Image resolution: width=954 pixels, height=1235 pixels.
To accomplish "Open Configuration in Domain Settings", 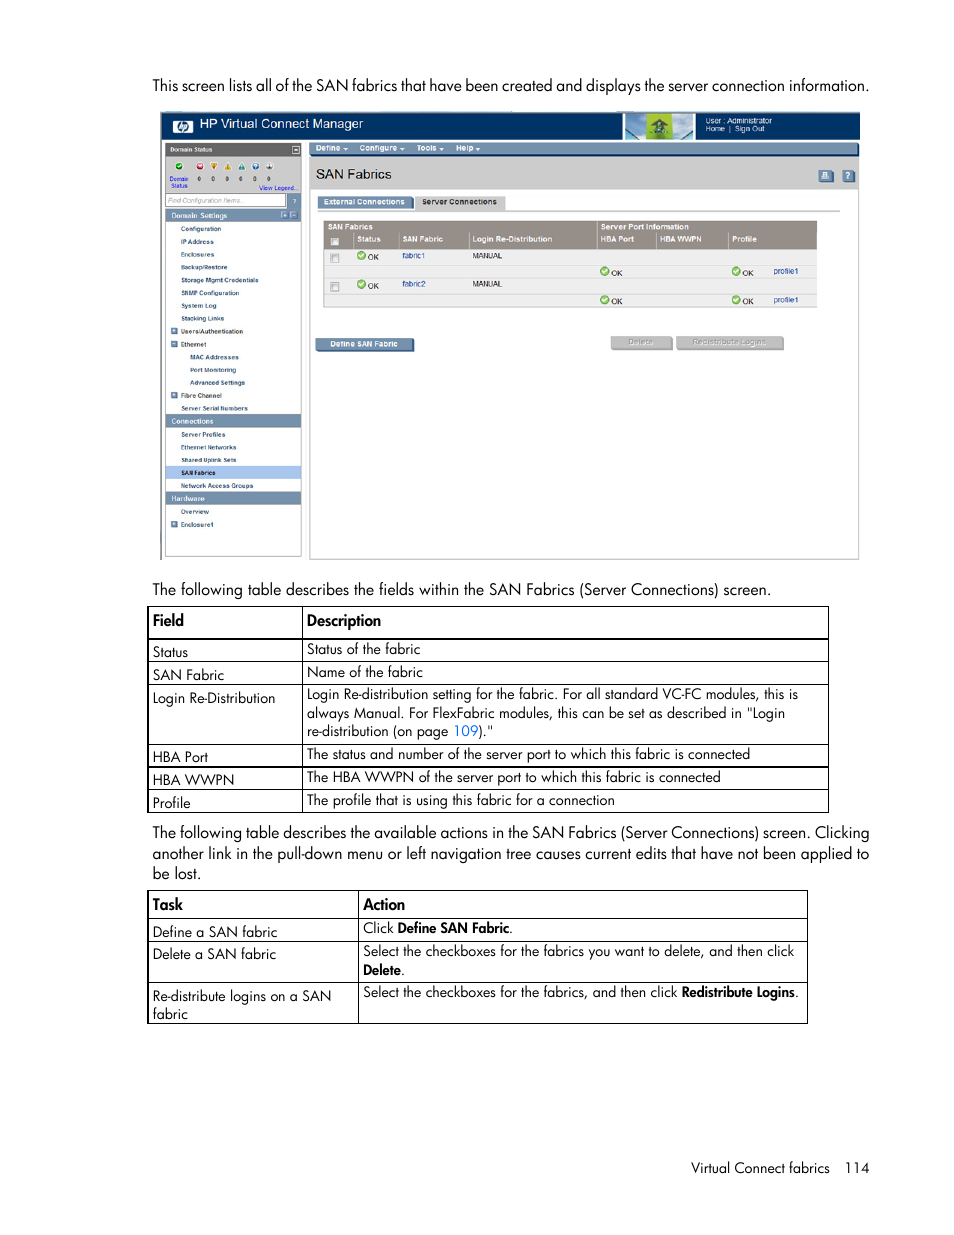I will tap(201, 229).
